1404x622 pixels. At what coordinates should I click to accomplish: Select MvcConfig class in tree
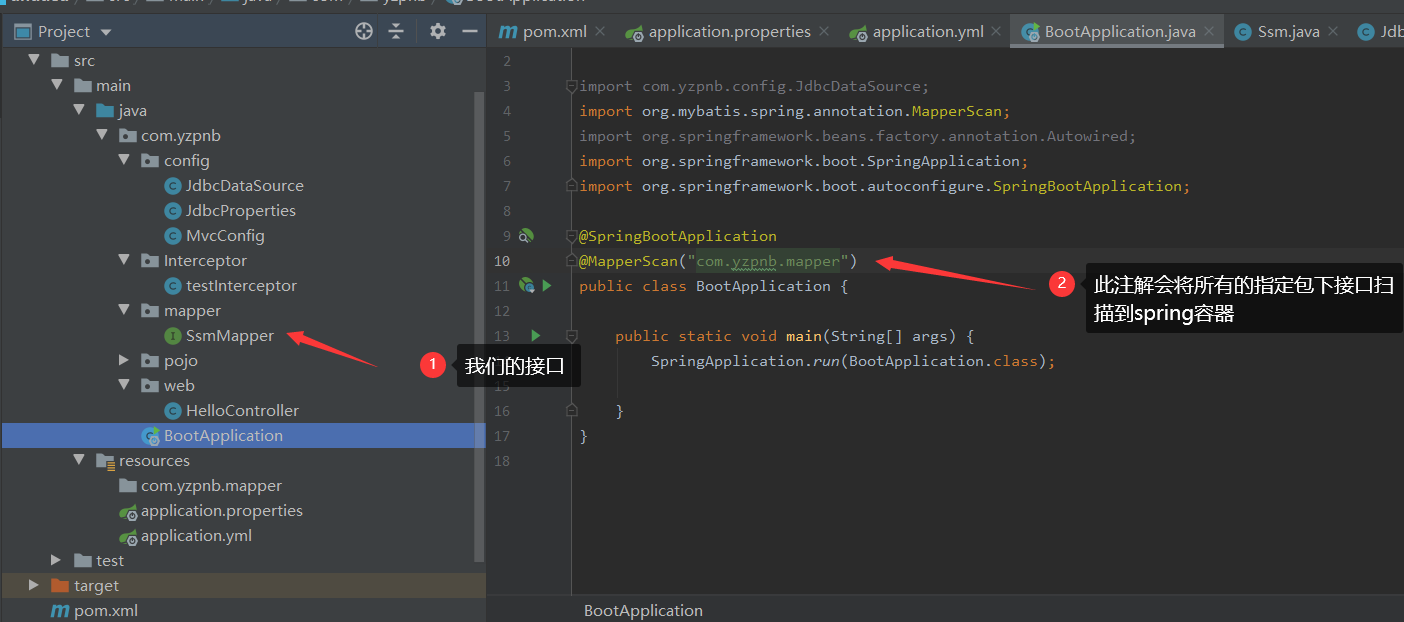pyautogui.click(x=214, y=235)
